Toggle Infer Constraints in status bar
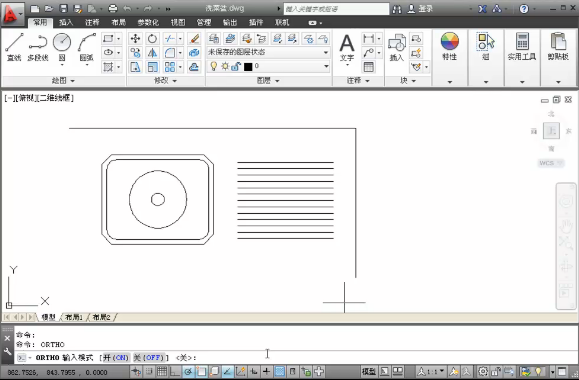 (136, 372)
